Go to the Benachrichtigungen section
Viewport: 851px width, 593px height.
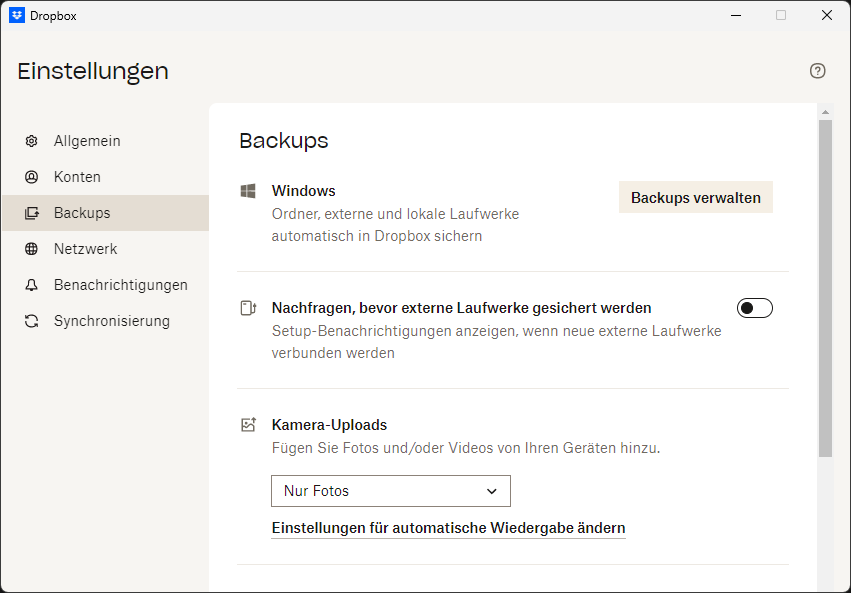pos(120,285)
